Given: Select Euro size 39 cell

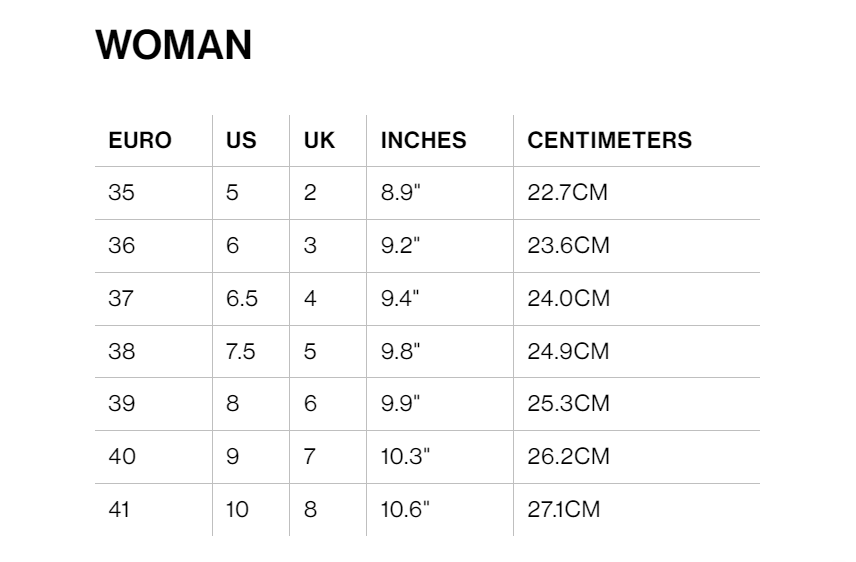Looking at the screenshot, I should [x=121, y=403].
